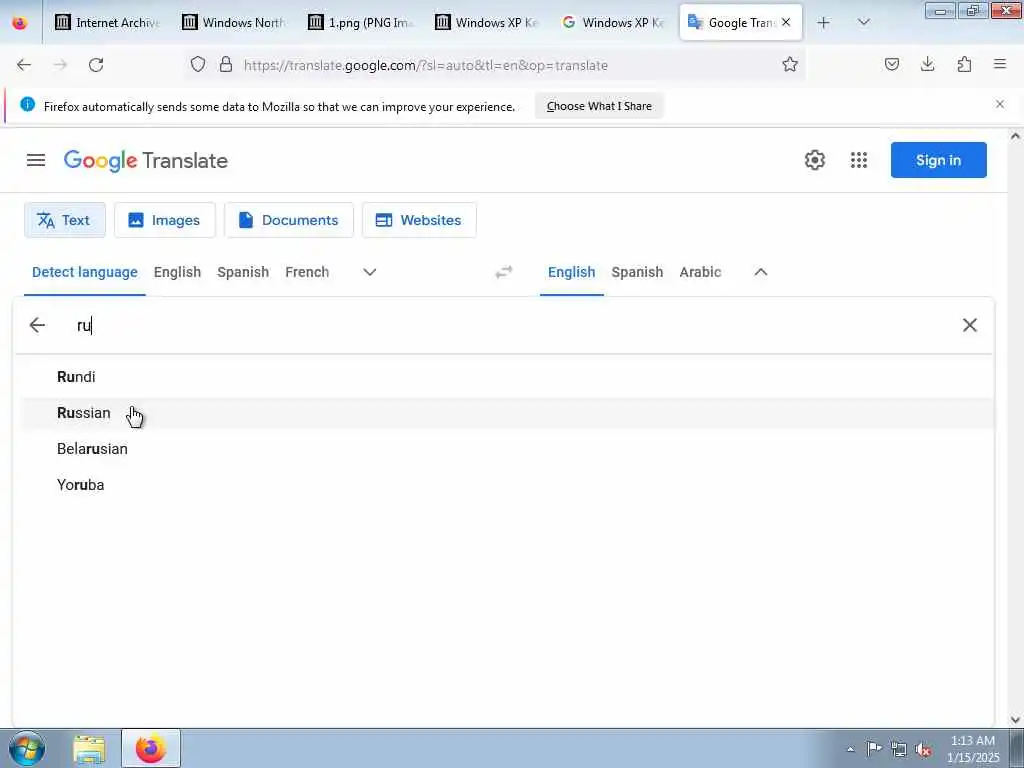Choose Spanish as source language
The image size is (1024, 768).
coord(243,272)
